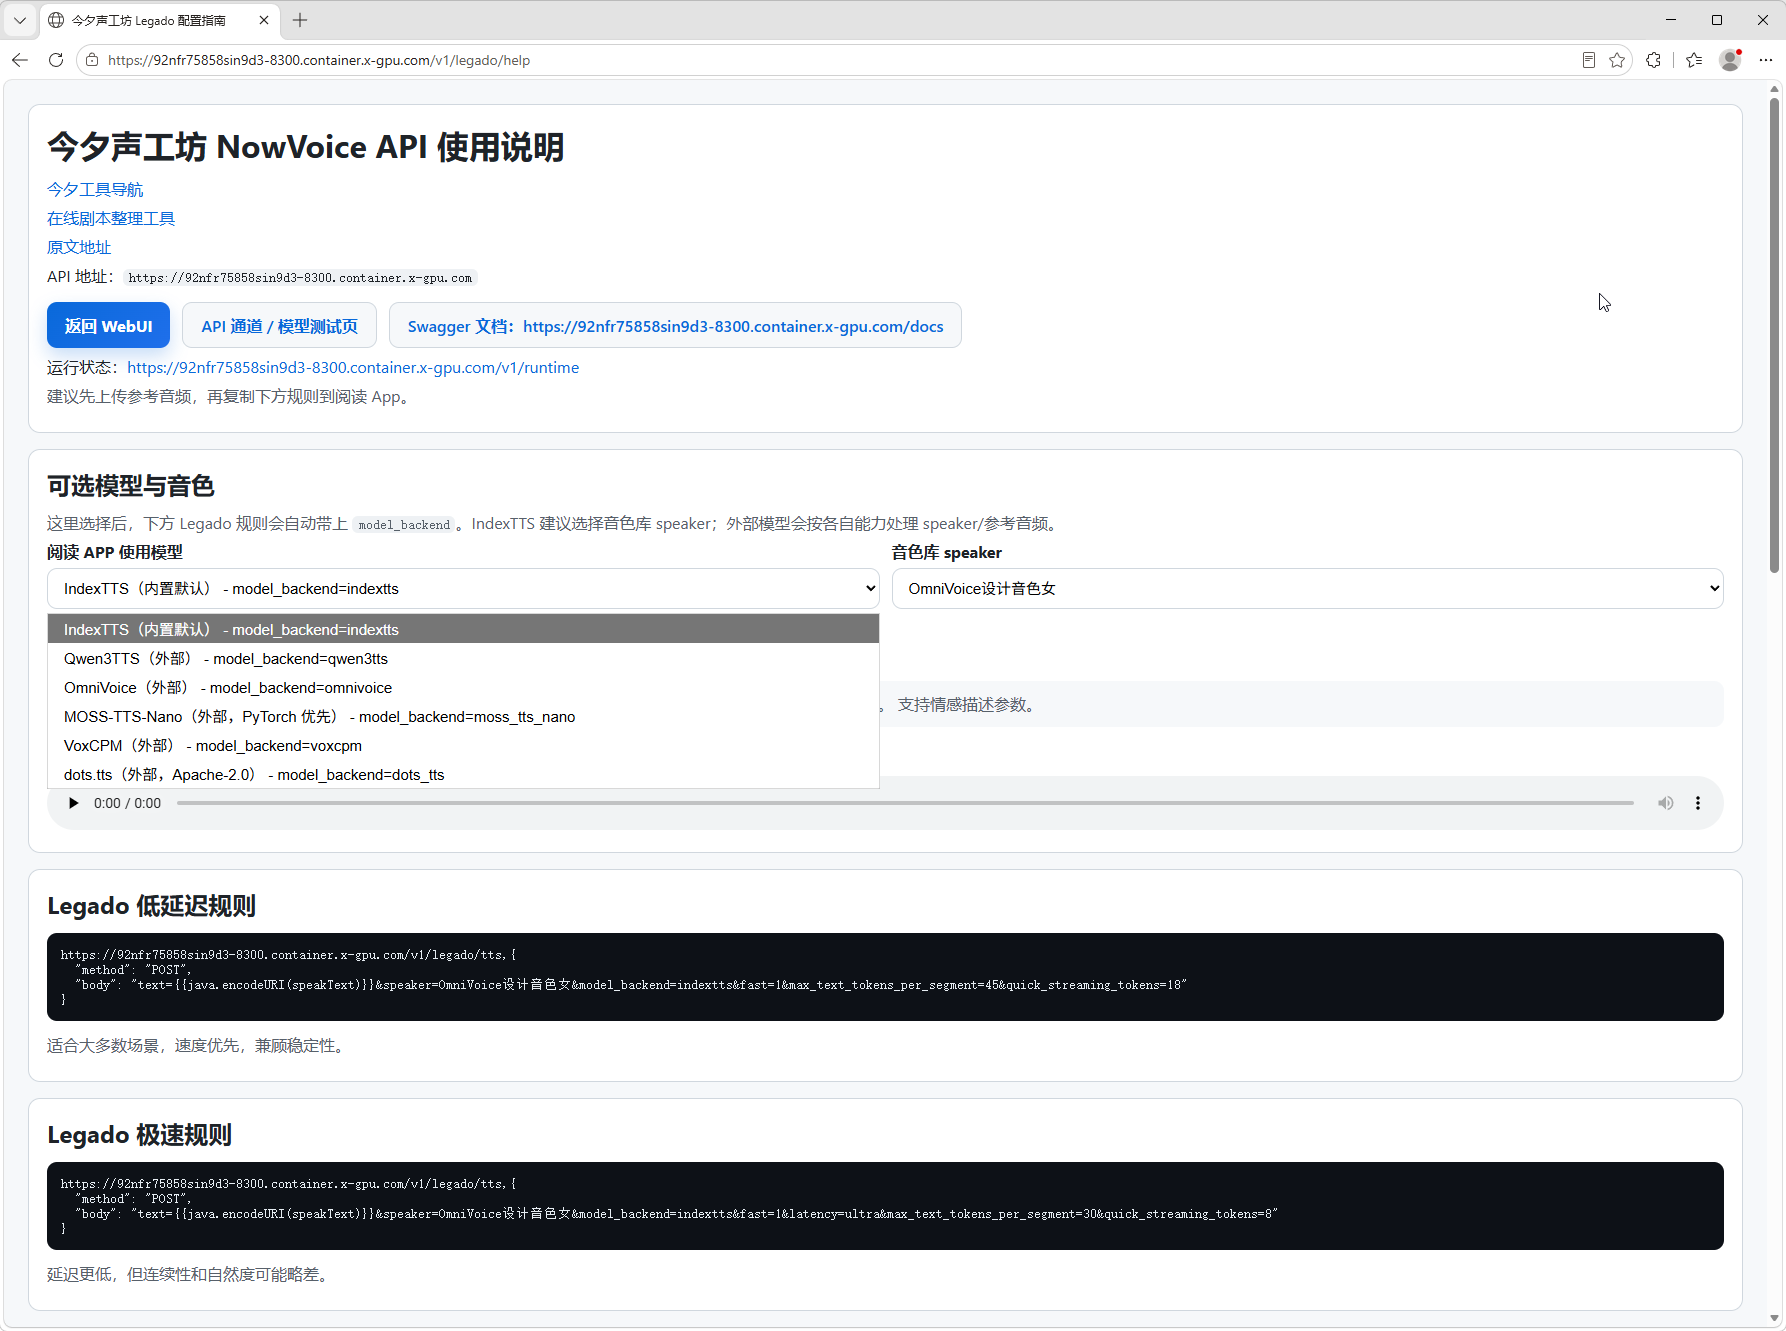Open the immersive reader icon
Screen dimensions: 1786x1331
[x=1589, y=60]
